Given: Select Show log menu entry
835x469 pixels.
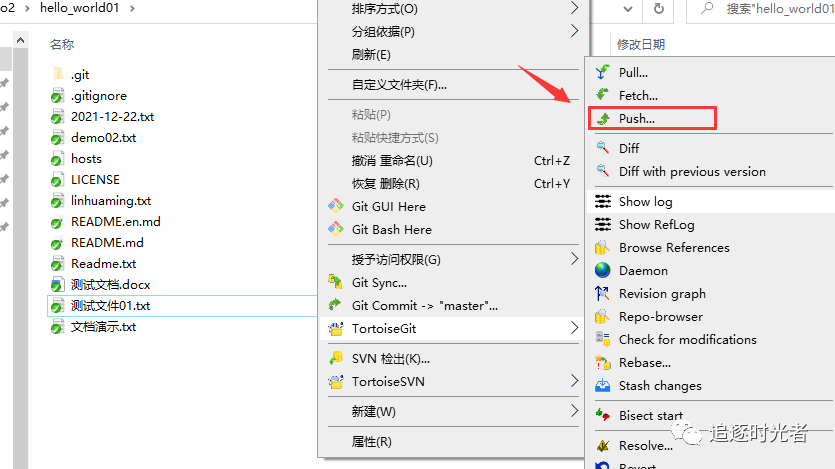Looking at the screenshot, I should coord(711,202).
